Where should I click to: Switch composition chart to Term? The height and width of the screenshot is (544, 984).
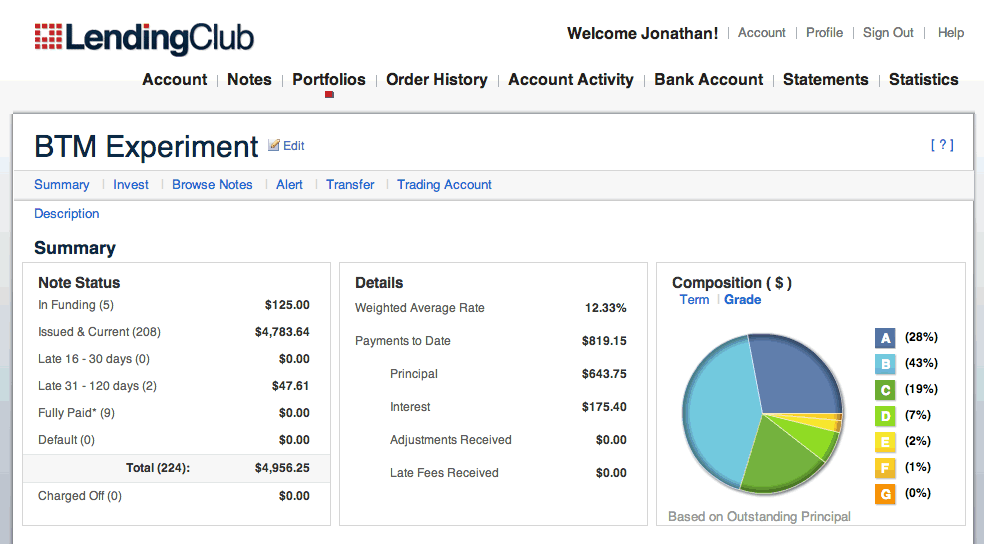[x=694, y=300]
